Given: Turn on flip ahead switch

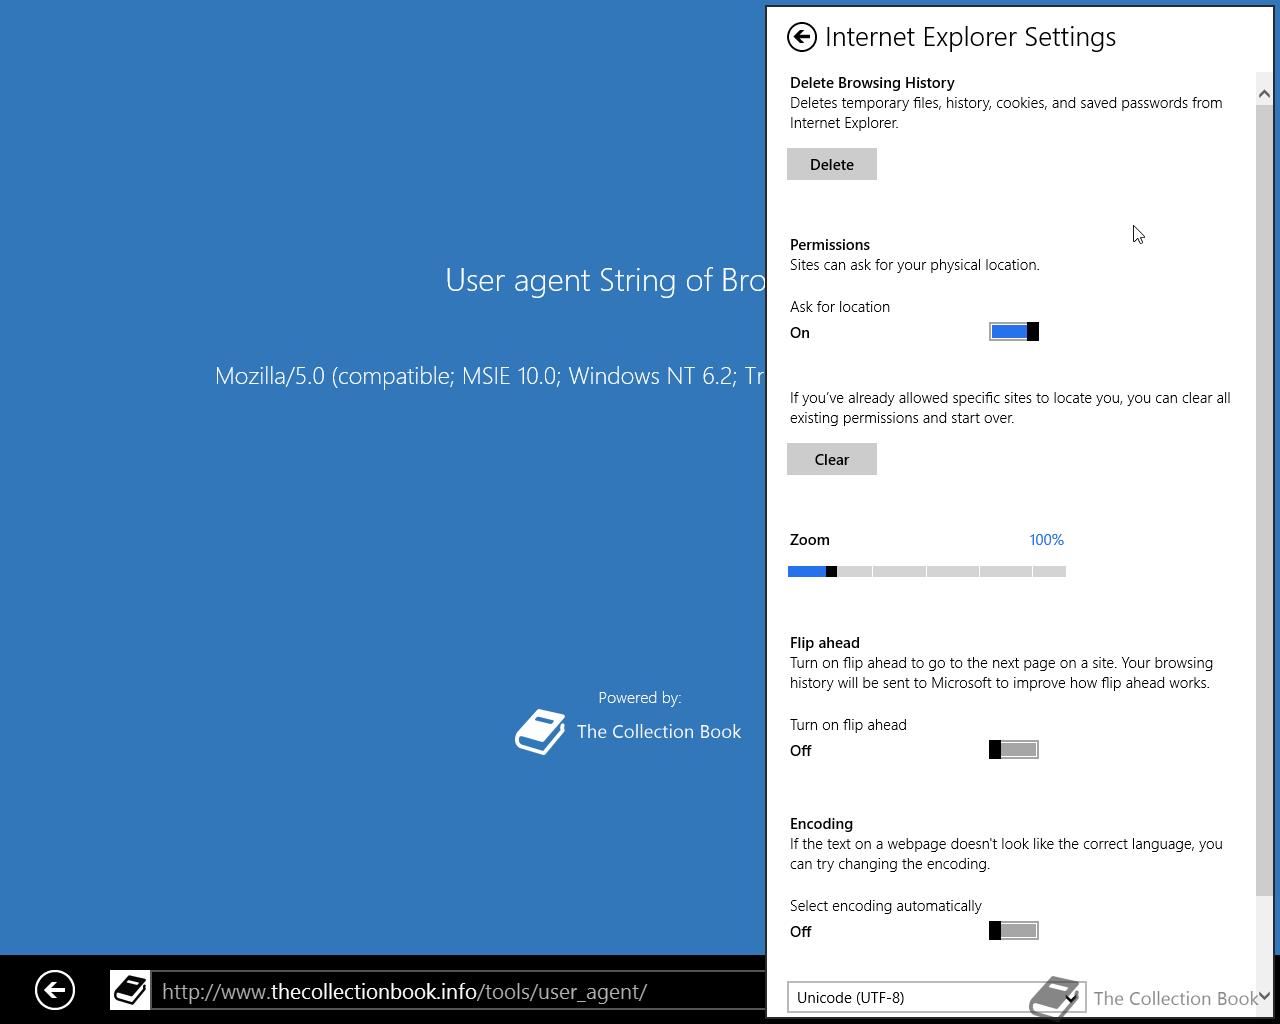Looking at the screenshot, I should [x=1014, y=750].
